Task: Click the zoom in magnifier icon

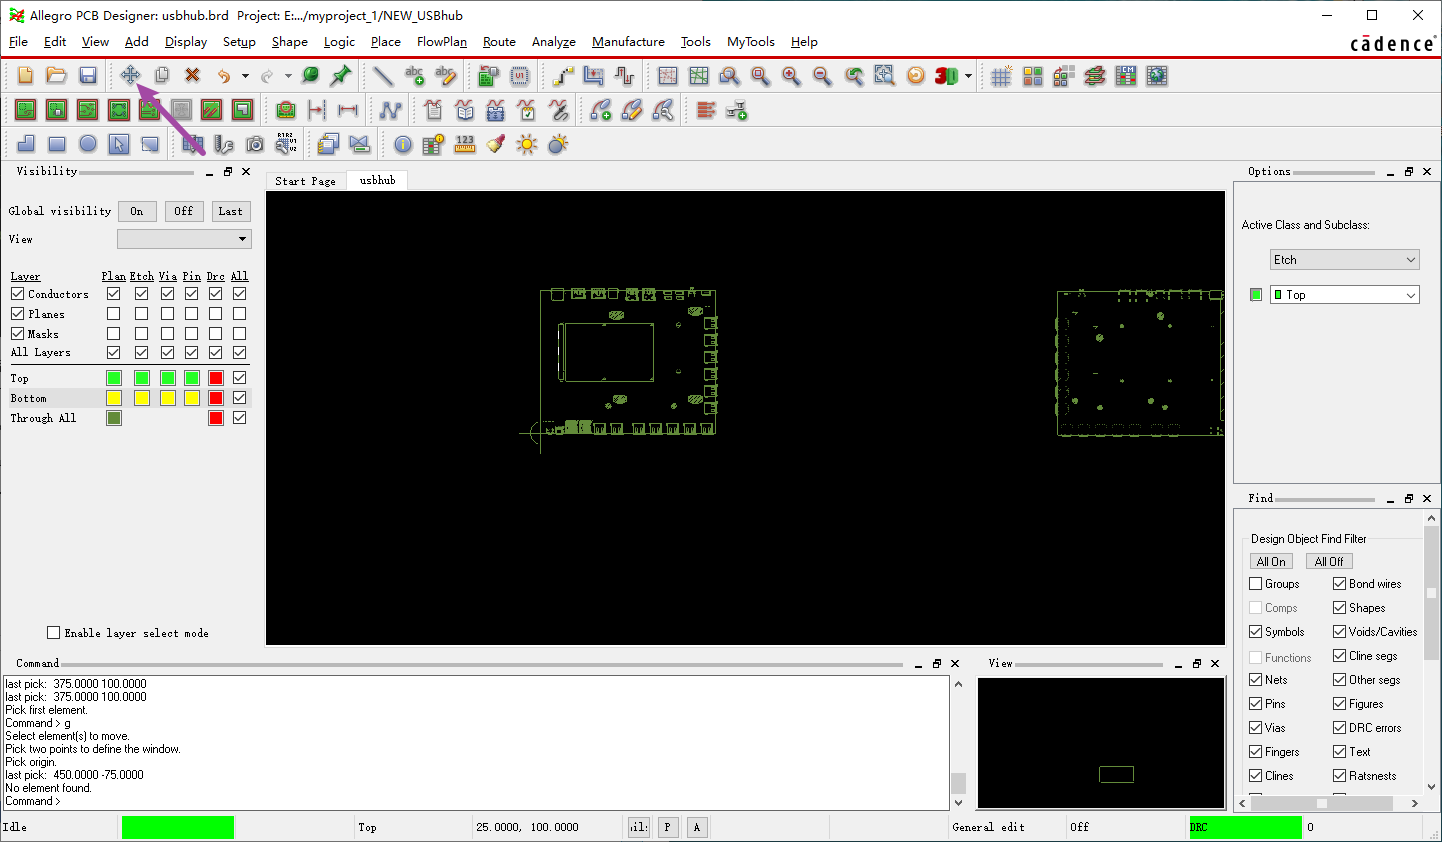Action: [791, 76]
